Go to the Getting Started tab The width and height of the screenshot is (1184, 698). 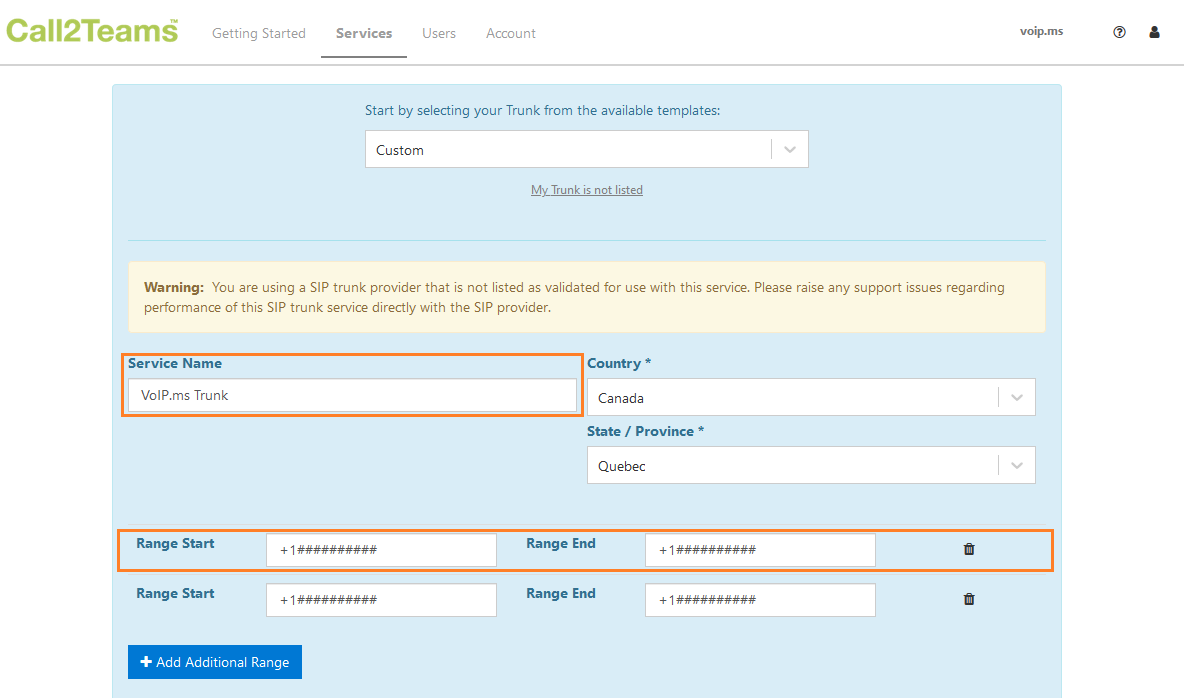pos(259,33)
